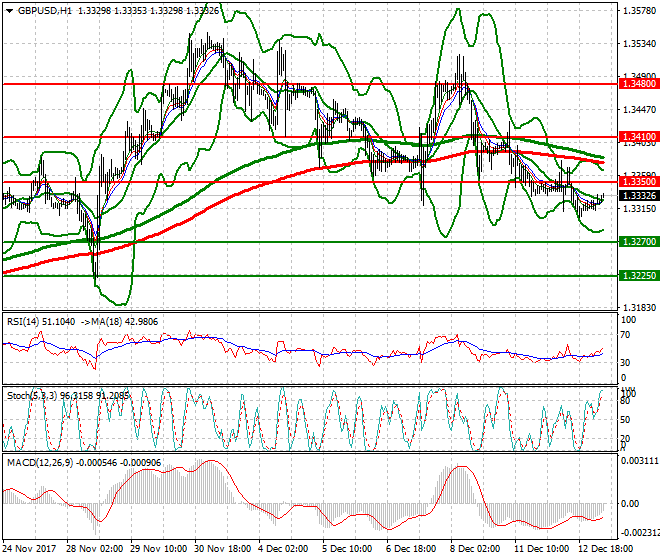Click the 24 Nov 2017 date label

(x=29, y=549)
